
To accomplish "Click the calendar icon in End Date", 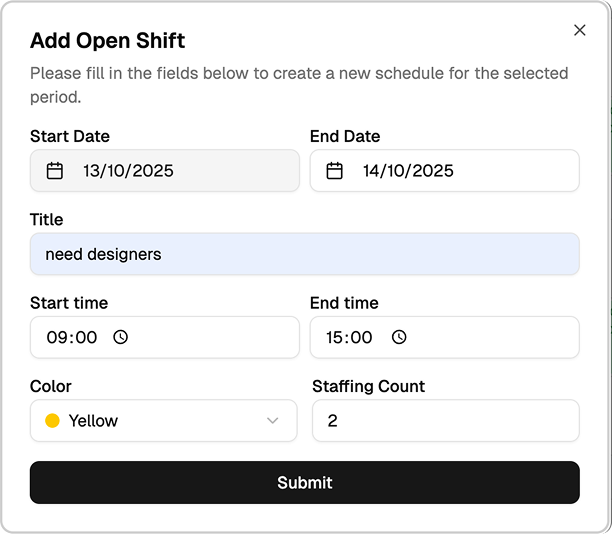I will [335, 171].
